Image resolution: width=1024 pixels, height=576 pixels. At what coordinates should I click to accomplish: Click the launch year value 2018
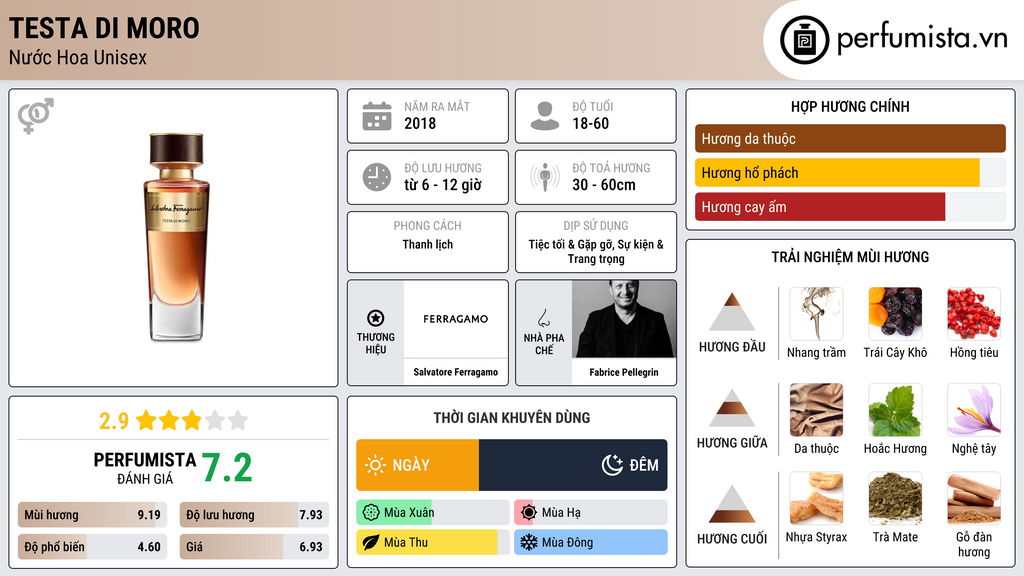[420, 123]
